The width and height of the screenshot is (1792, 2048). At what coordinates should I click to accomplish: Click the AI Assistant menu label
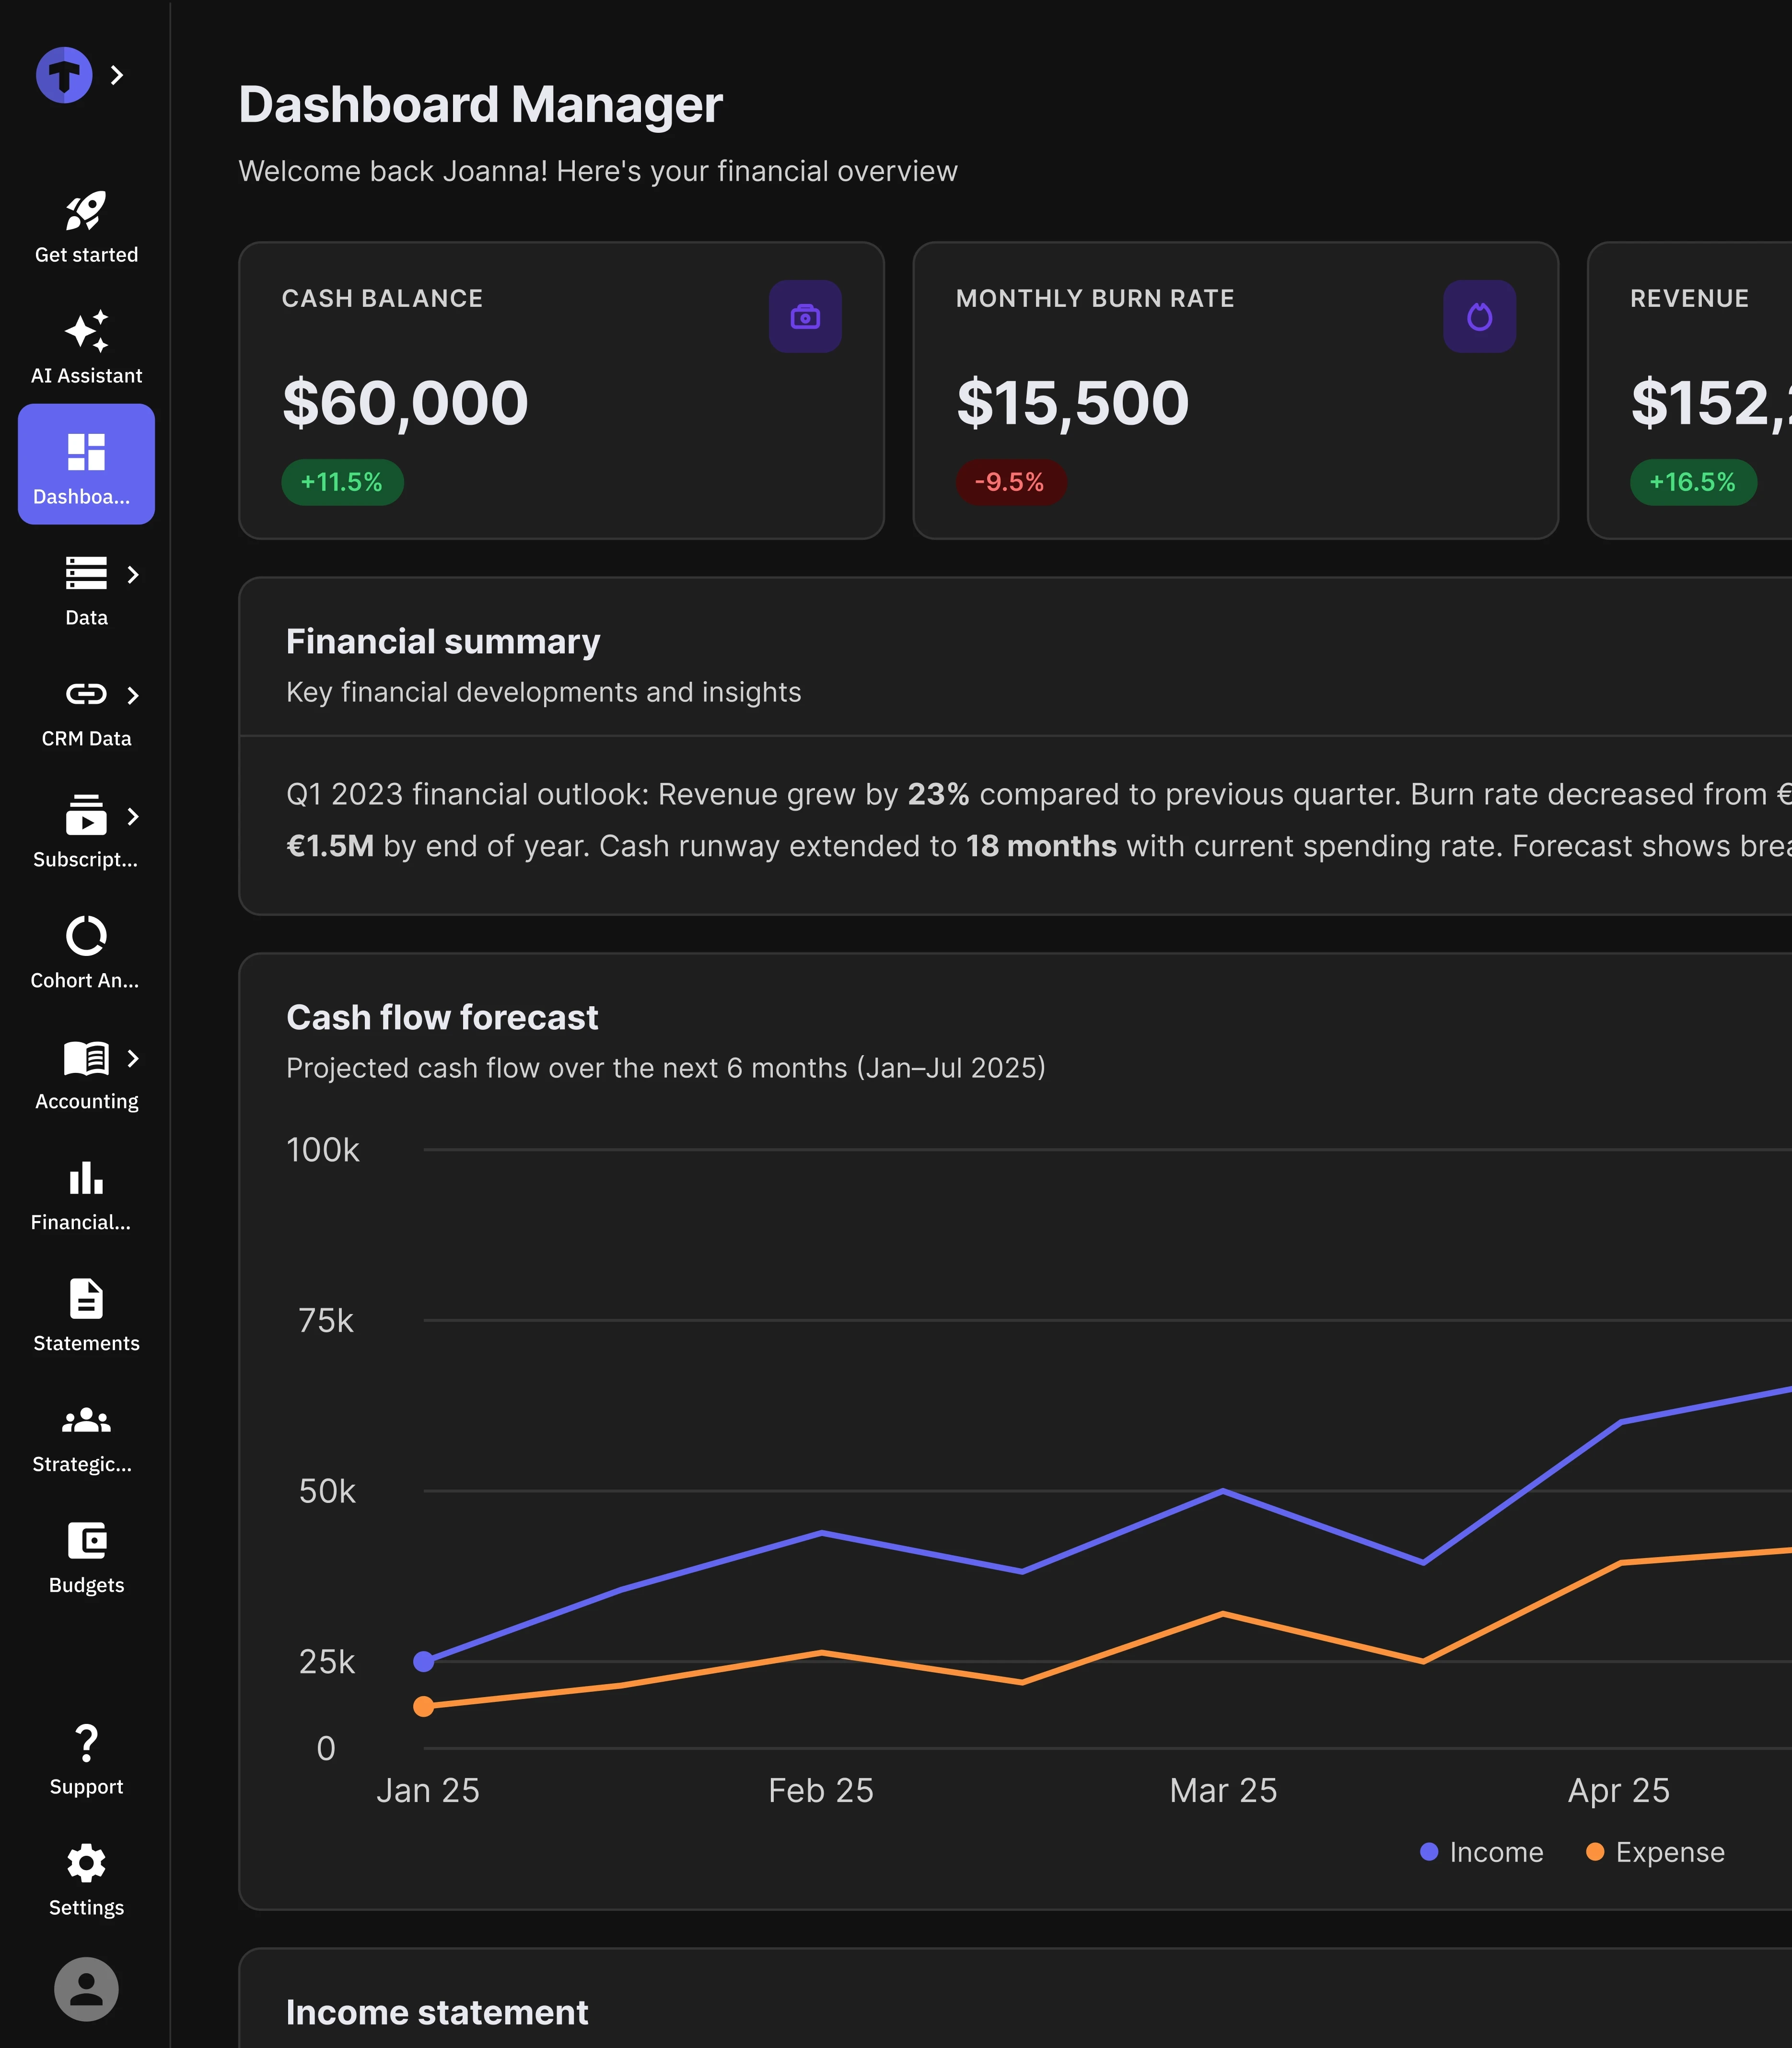pyautogui.click(x=86, y=376)
